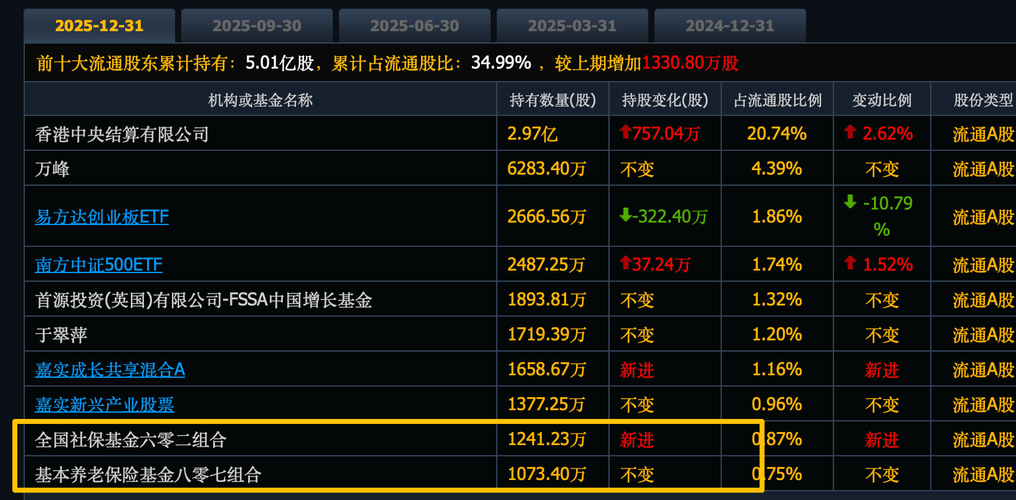
Task: Select 首源投资(英国)有限公司-FSSA中国增长基金 name
Action: pos(203,300)
